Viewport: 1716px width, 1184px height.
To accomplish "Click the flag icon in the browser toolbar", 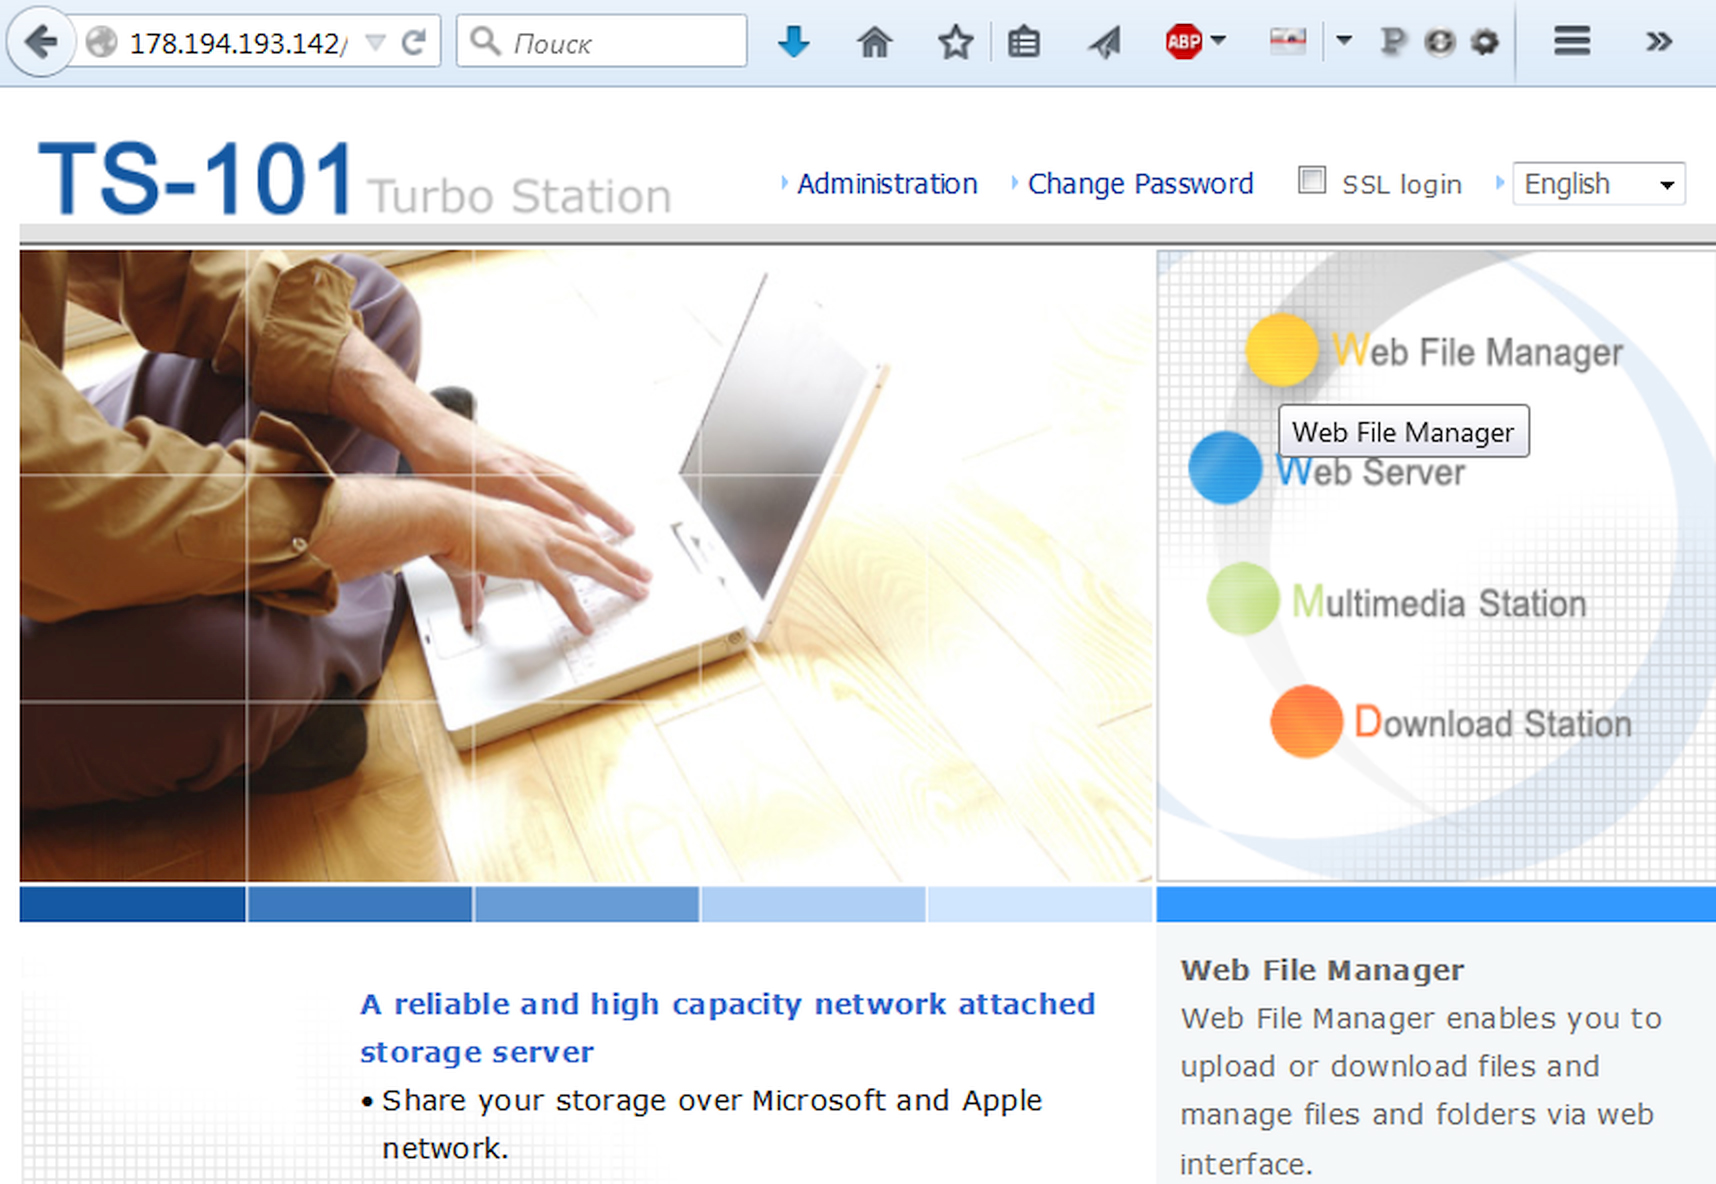I will [1288, 41].
